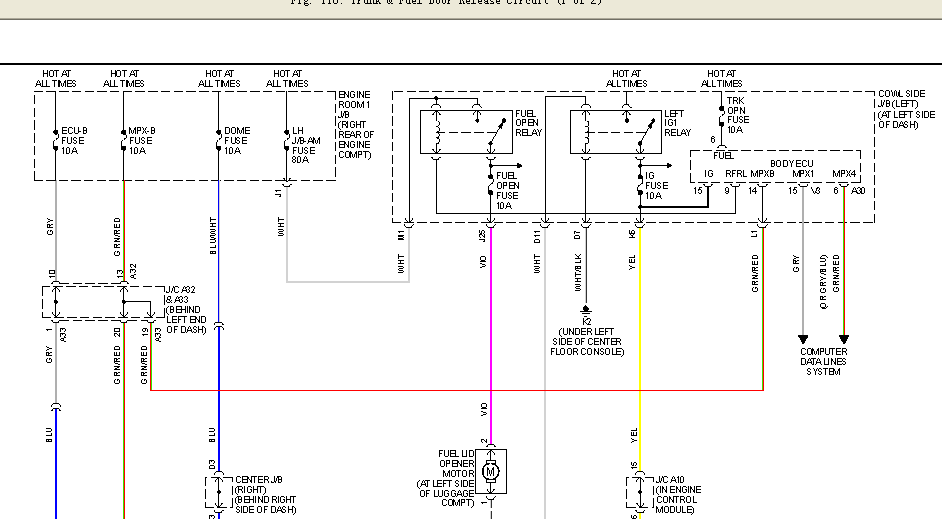Click the DOME fuse symbol

(x=218, y=141)
